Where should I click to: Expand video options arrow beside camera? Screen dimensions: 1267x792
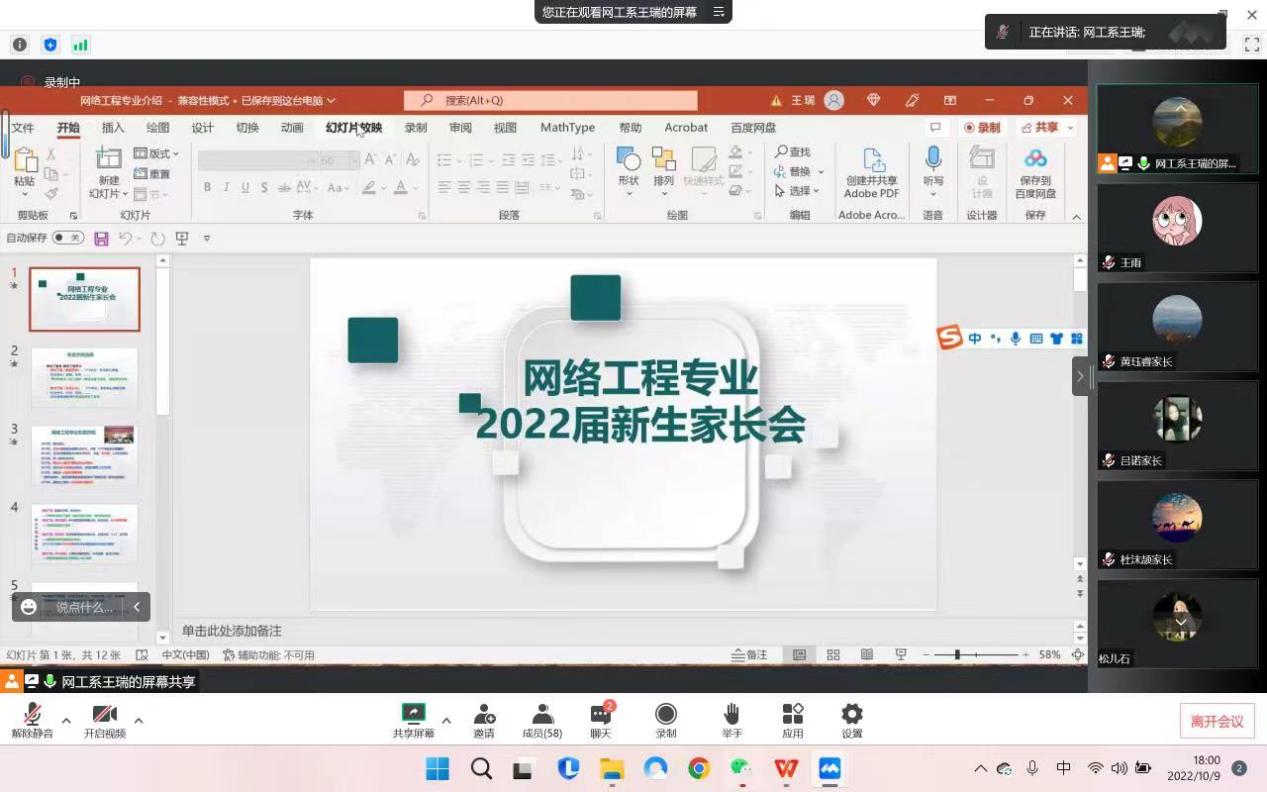pyautogui.click(x=138, y=720)
